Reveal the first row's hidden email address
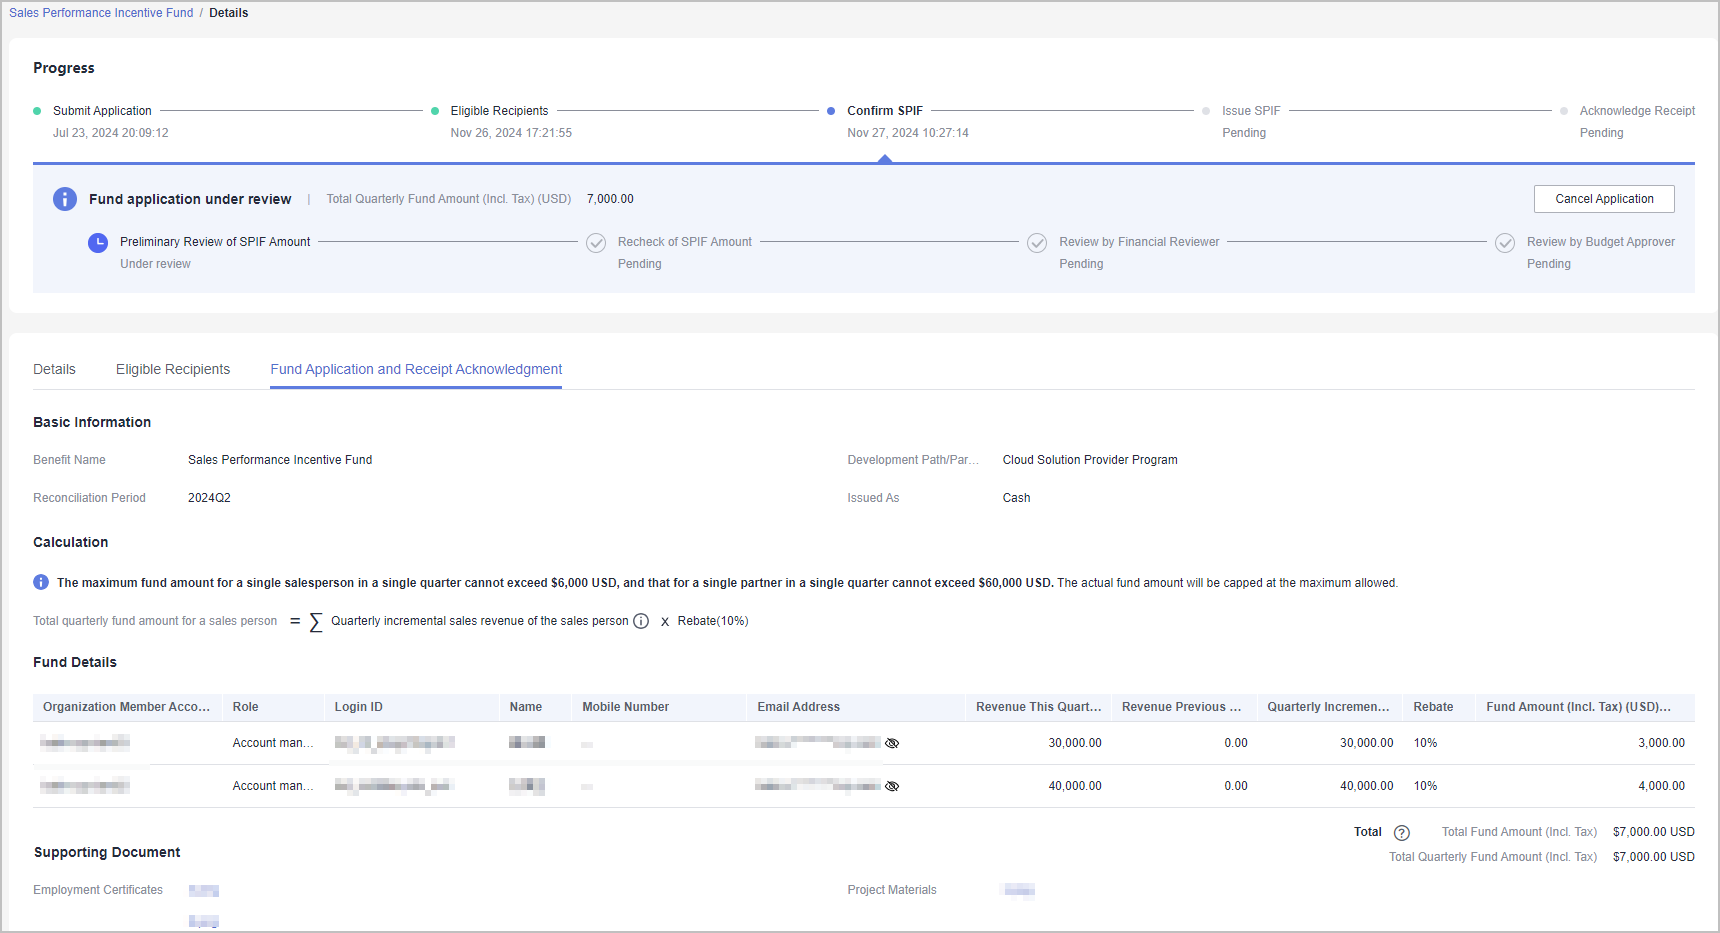The width and height of the screenshot is (1720, 933). [x=892, y=743]
